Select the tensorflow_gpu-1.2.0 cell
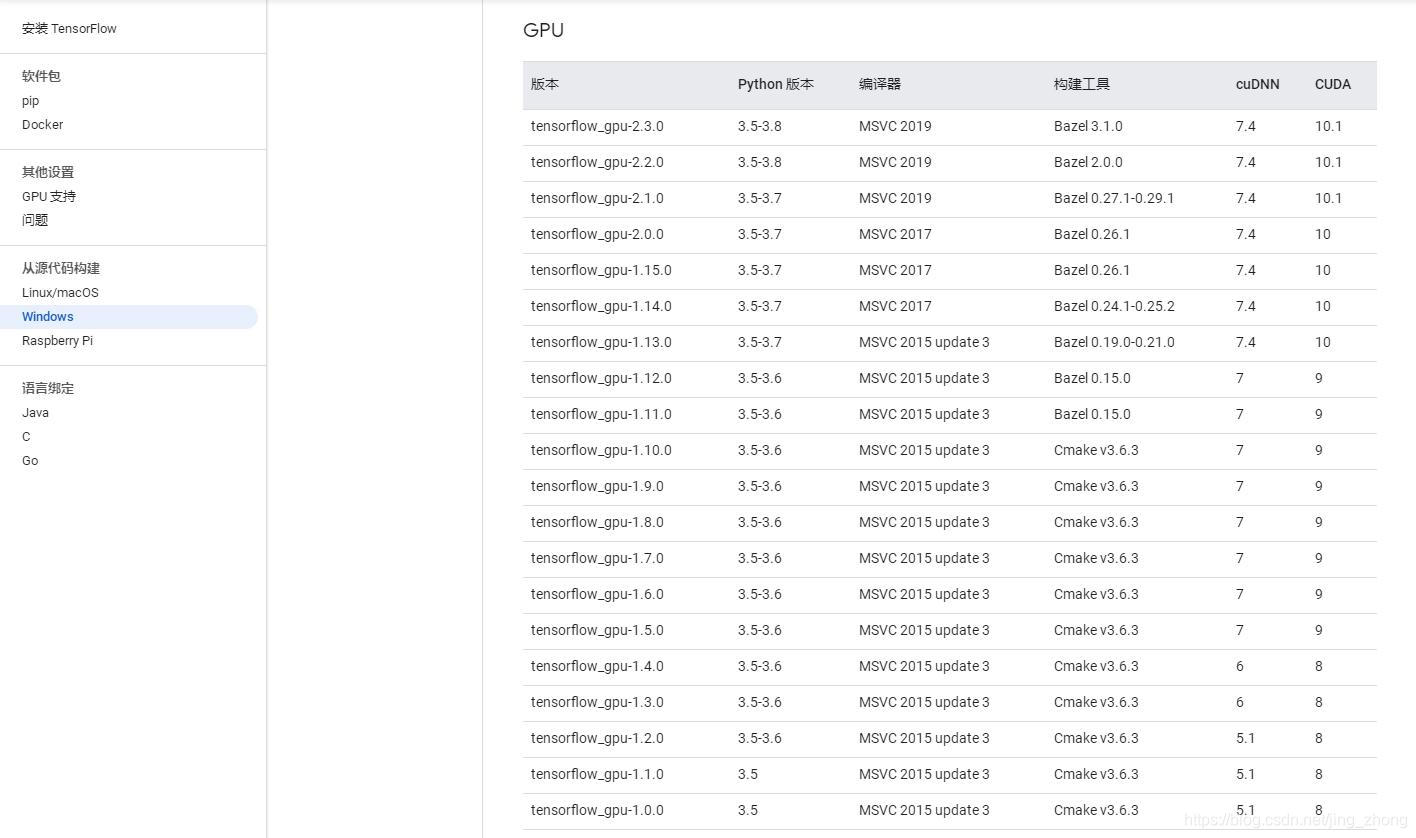Viewport: 1416px width, 838px height. tap(597, 739)
